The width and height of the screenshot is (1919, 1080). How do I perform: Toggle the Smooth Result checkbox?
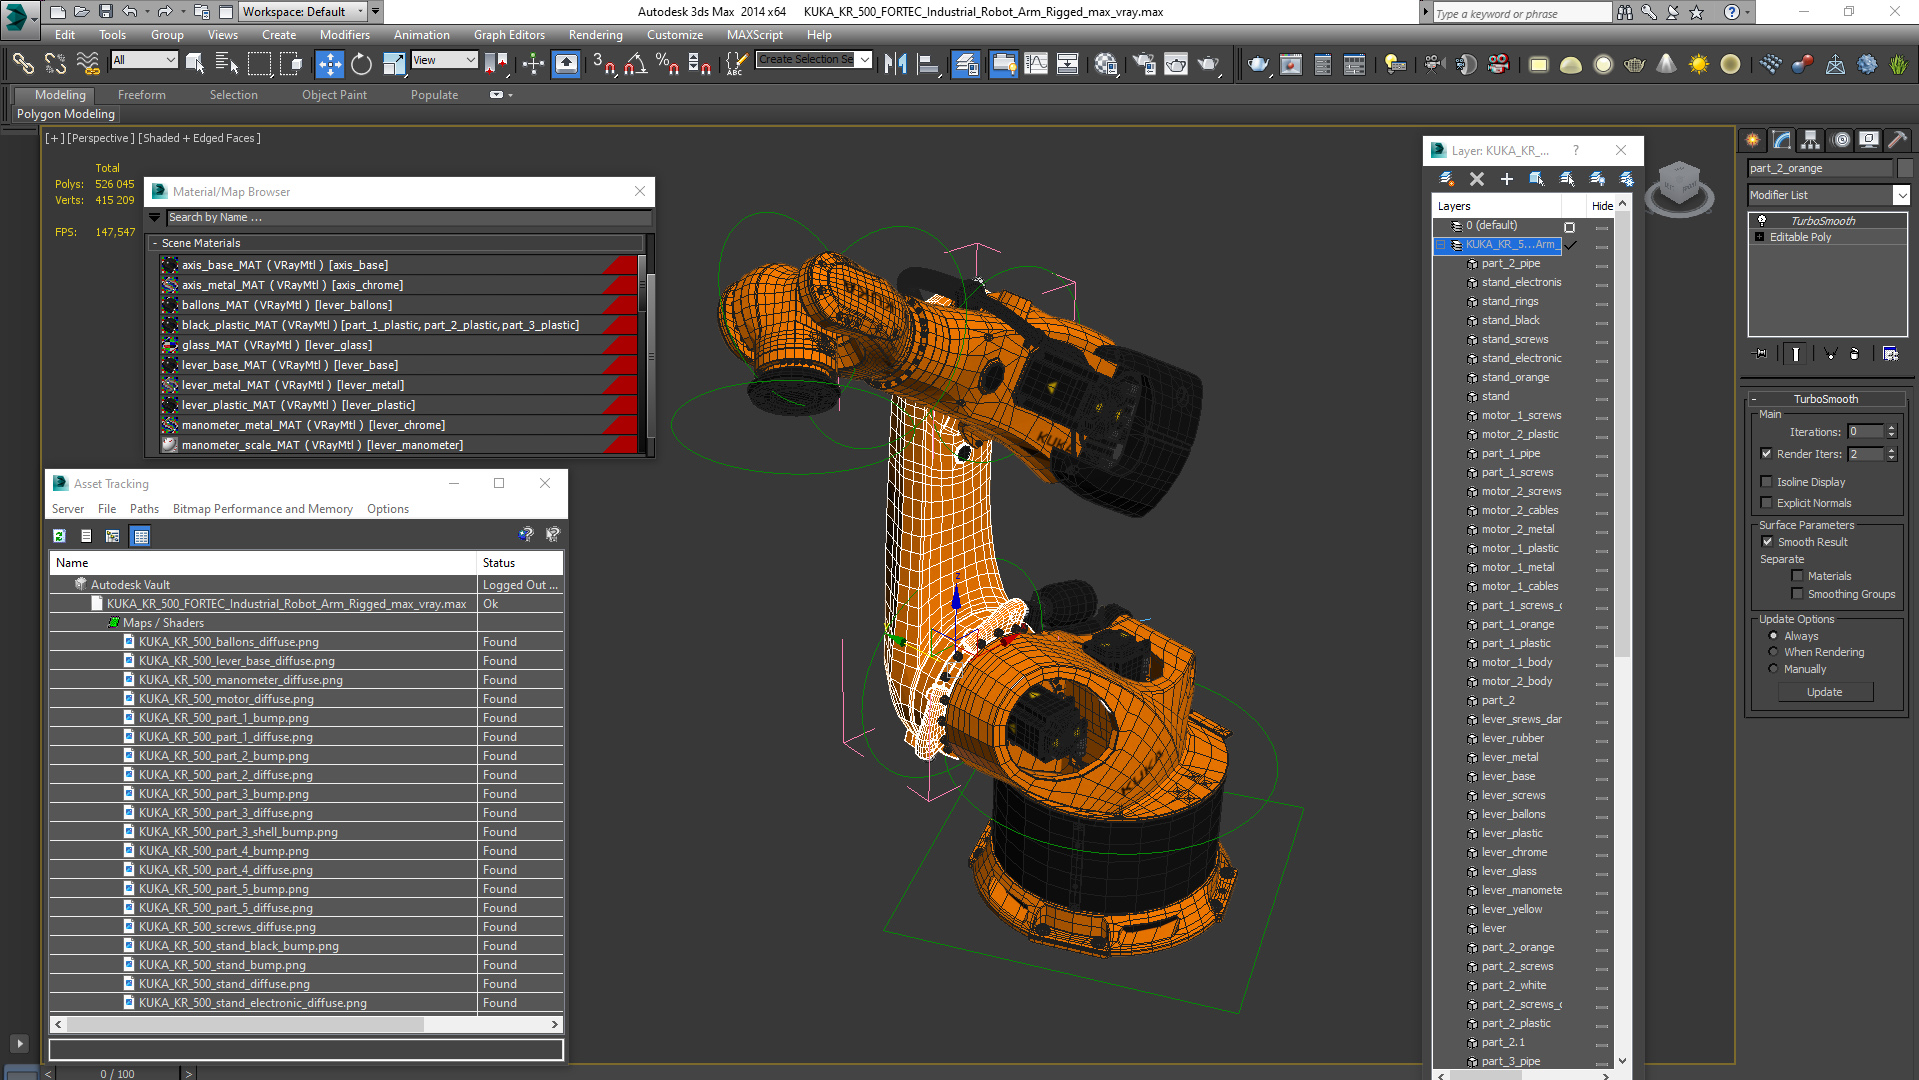tap(1767, 541)
